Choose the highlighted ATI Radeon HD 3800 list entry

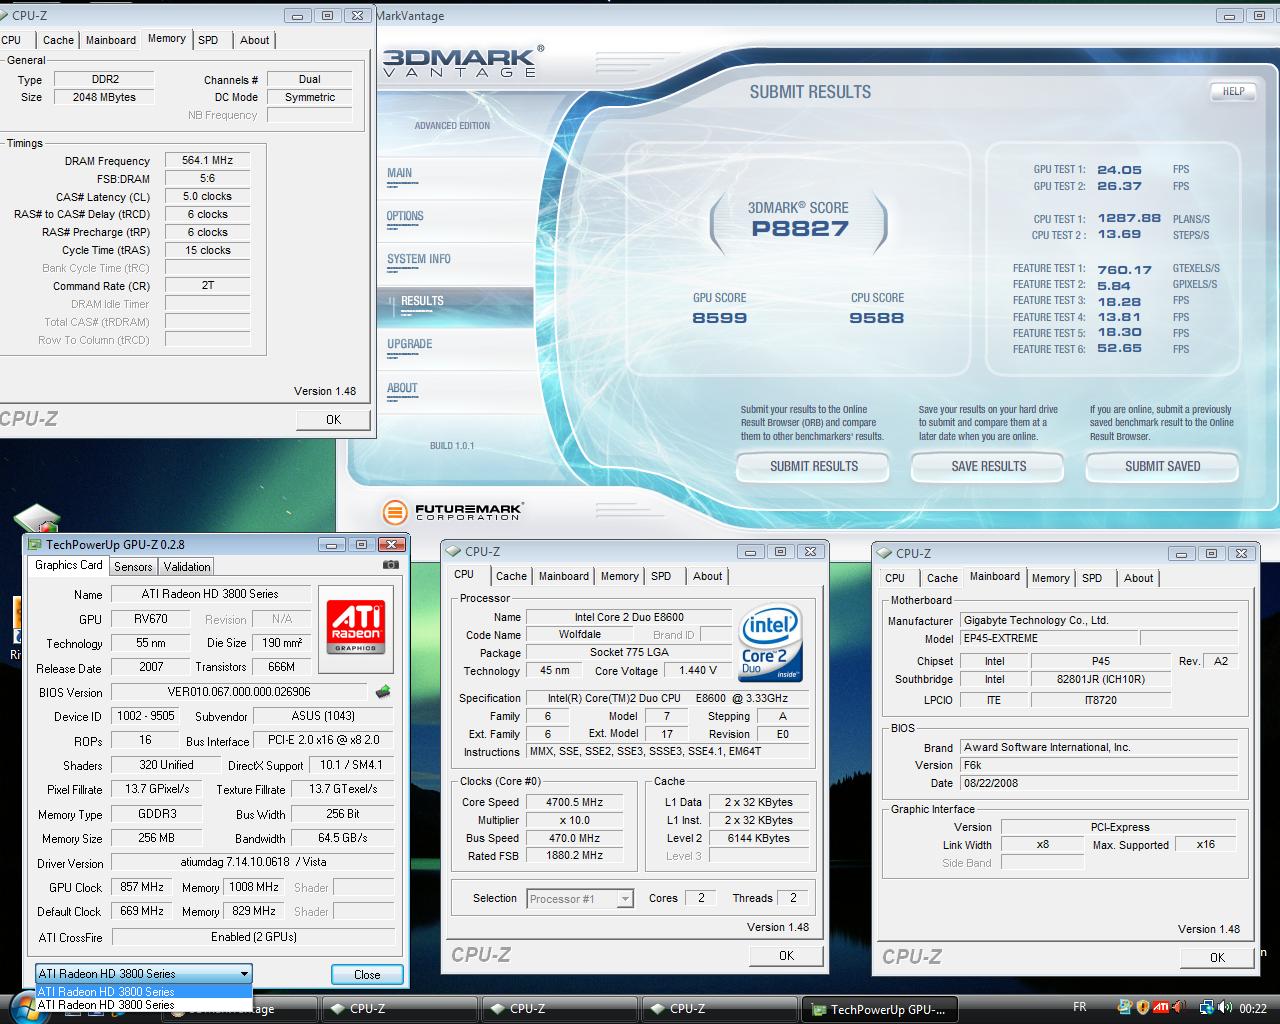click(x=143, y=991)
